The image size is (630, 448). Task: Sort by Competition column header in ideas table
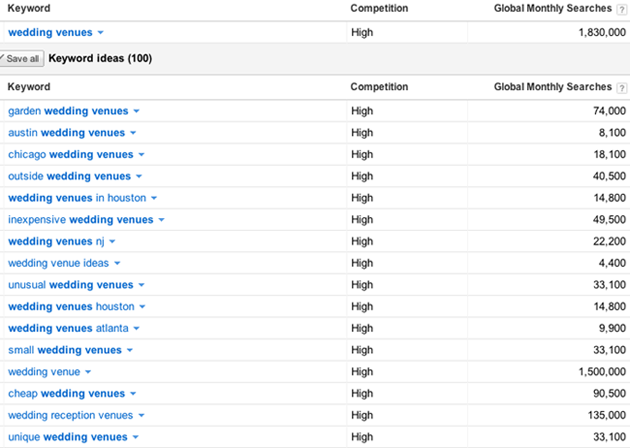pyautogui.click(x=379, y=87)
